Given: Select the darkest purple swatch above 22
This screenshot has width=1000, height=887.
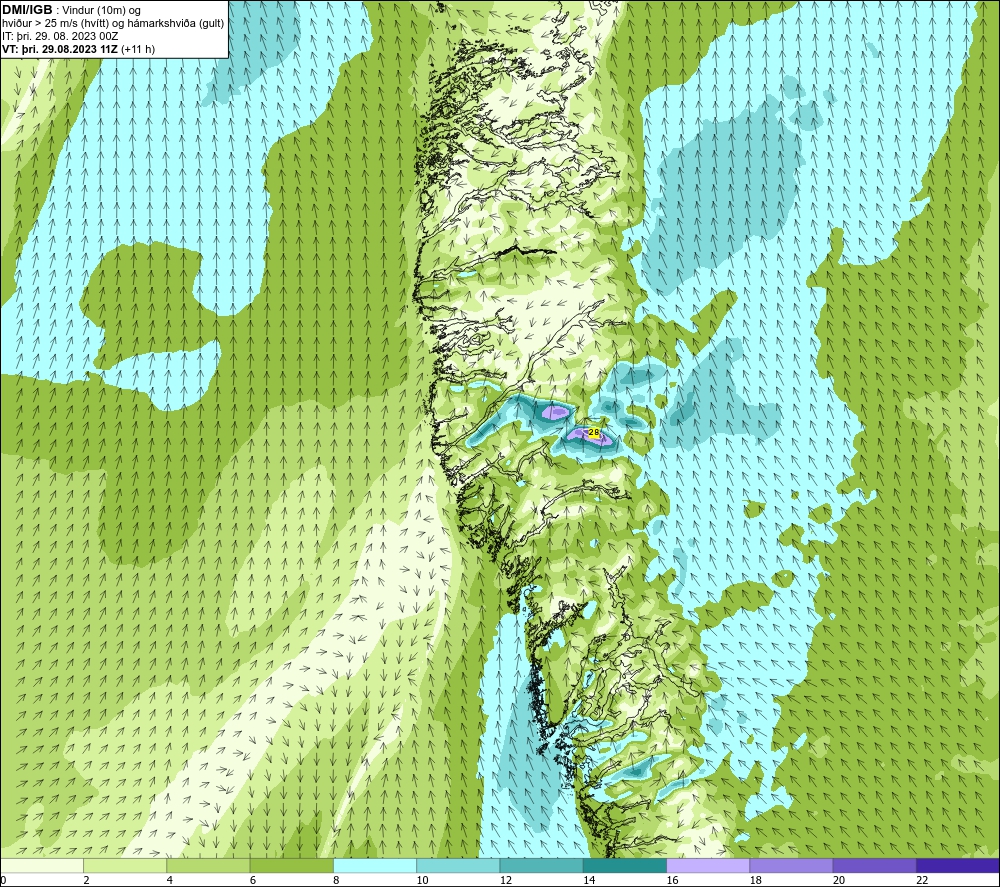Looking at the screenshot, I should [958, 865].
